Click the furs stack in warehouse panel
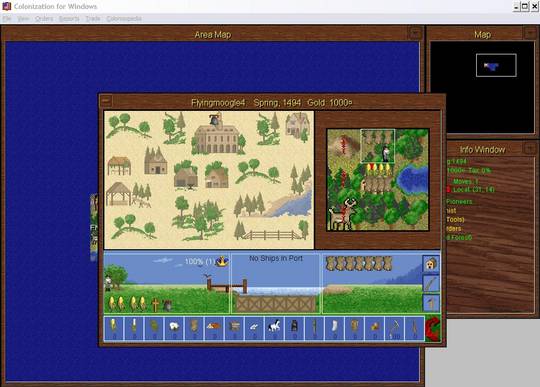 coord(359,263)
